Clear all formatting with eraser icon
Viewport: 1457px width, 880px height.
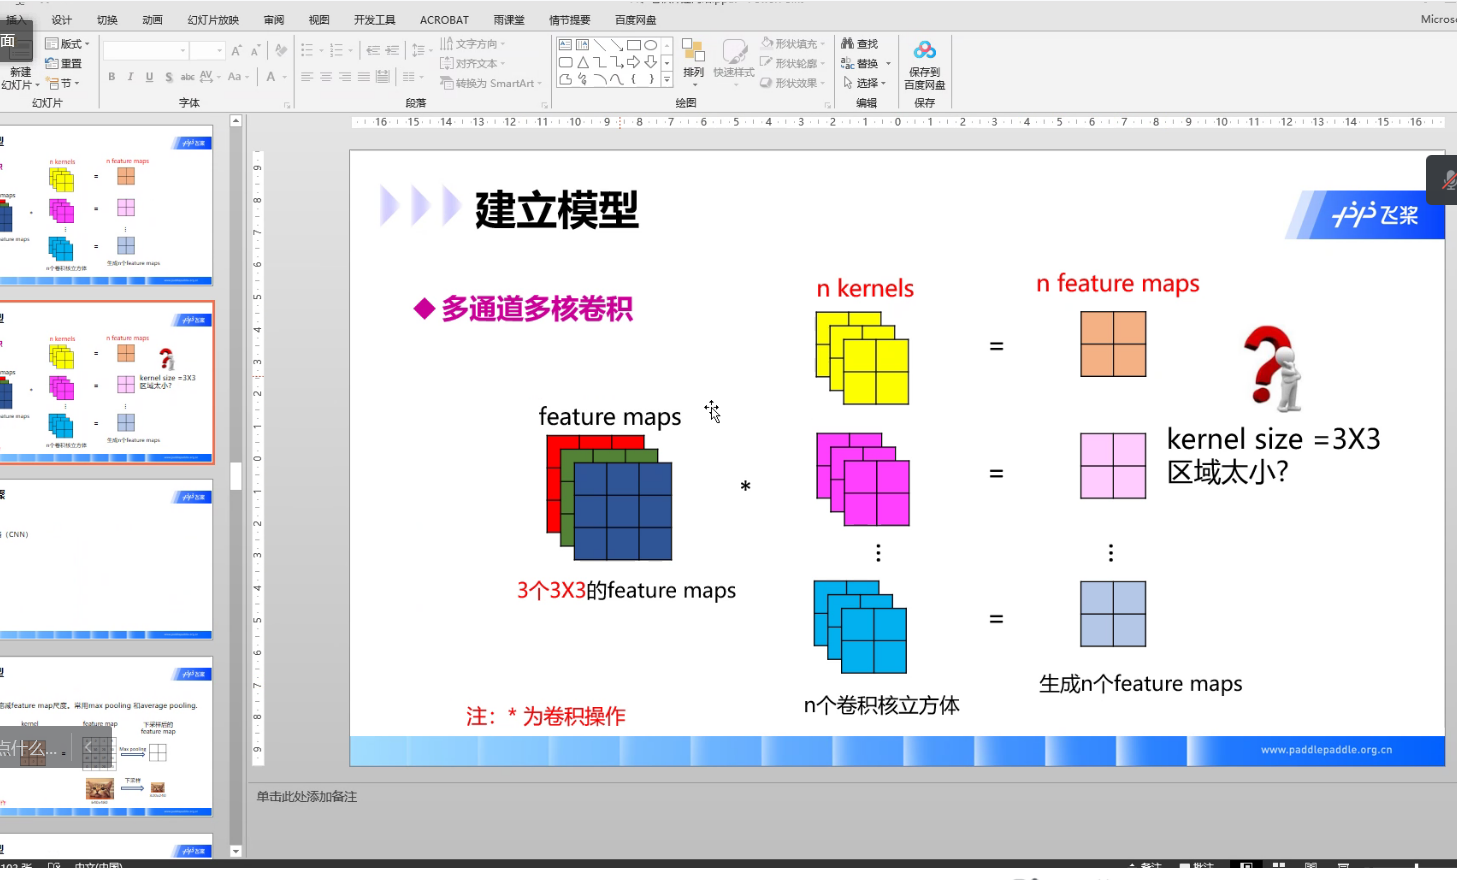[281, 49]
